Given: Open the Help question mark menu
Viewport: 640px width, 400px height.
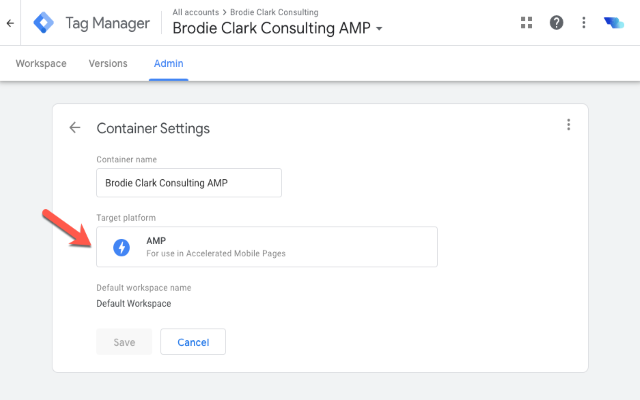Looking at the screenshot, I should tap(556, 22).
